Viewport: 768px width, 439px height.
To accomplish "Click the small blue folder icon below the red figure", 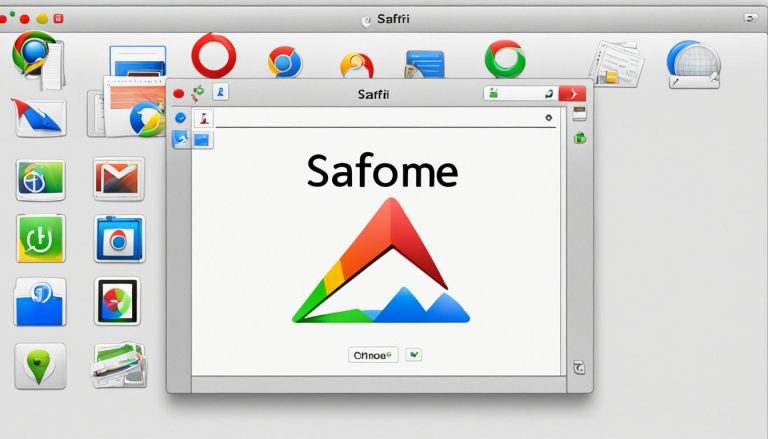I will 202,141.
